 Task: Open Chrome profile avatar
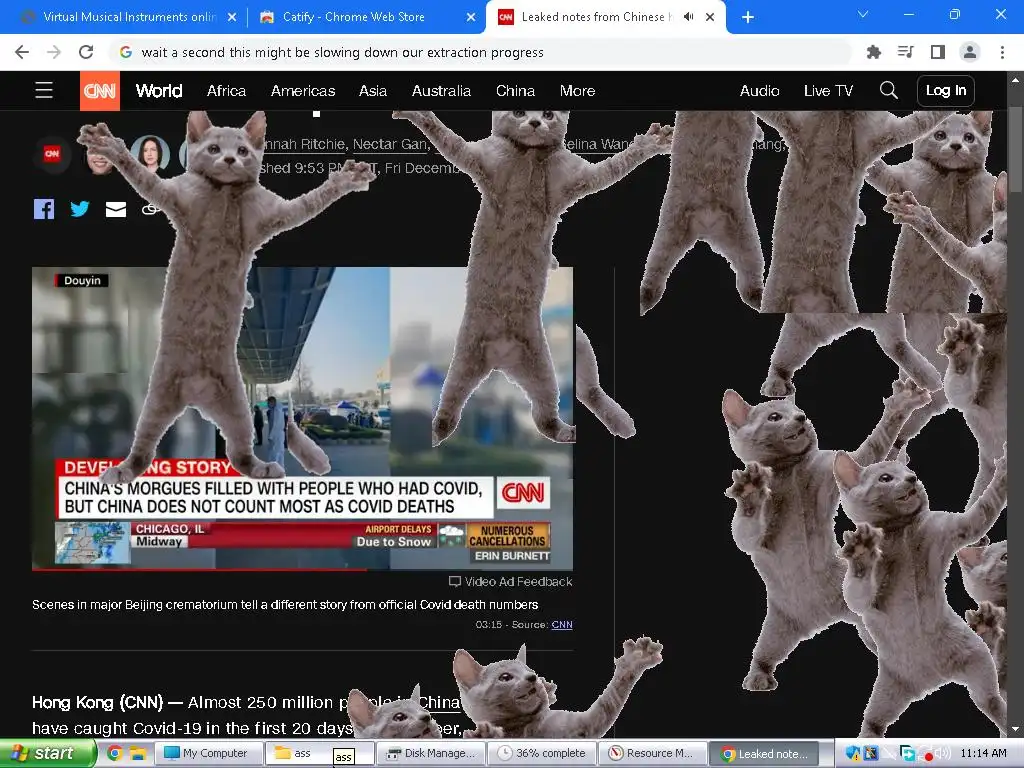coord(970,52)
